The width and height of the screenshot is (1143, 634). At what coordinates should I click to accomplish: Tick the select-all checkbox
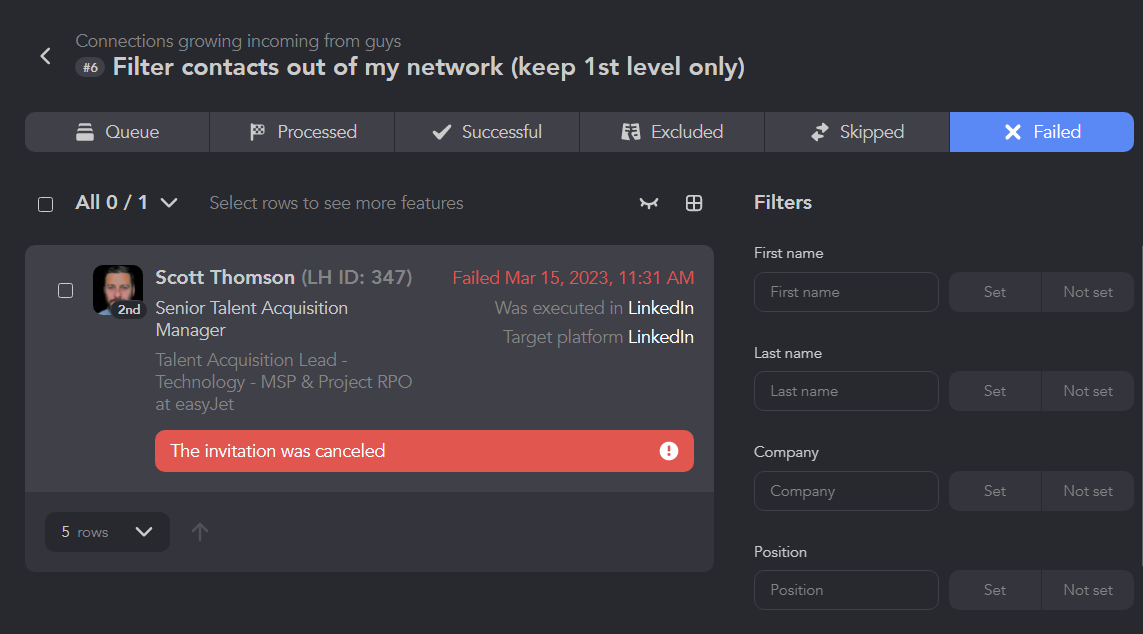pos(45,204)
